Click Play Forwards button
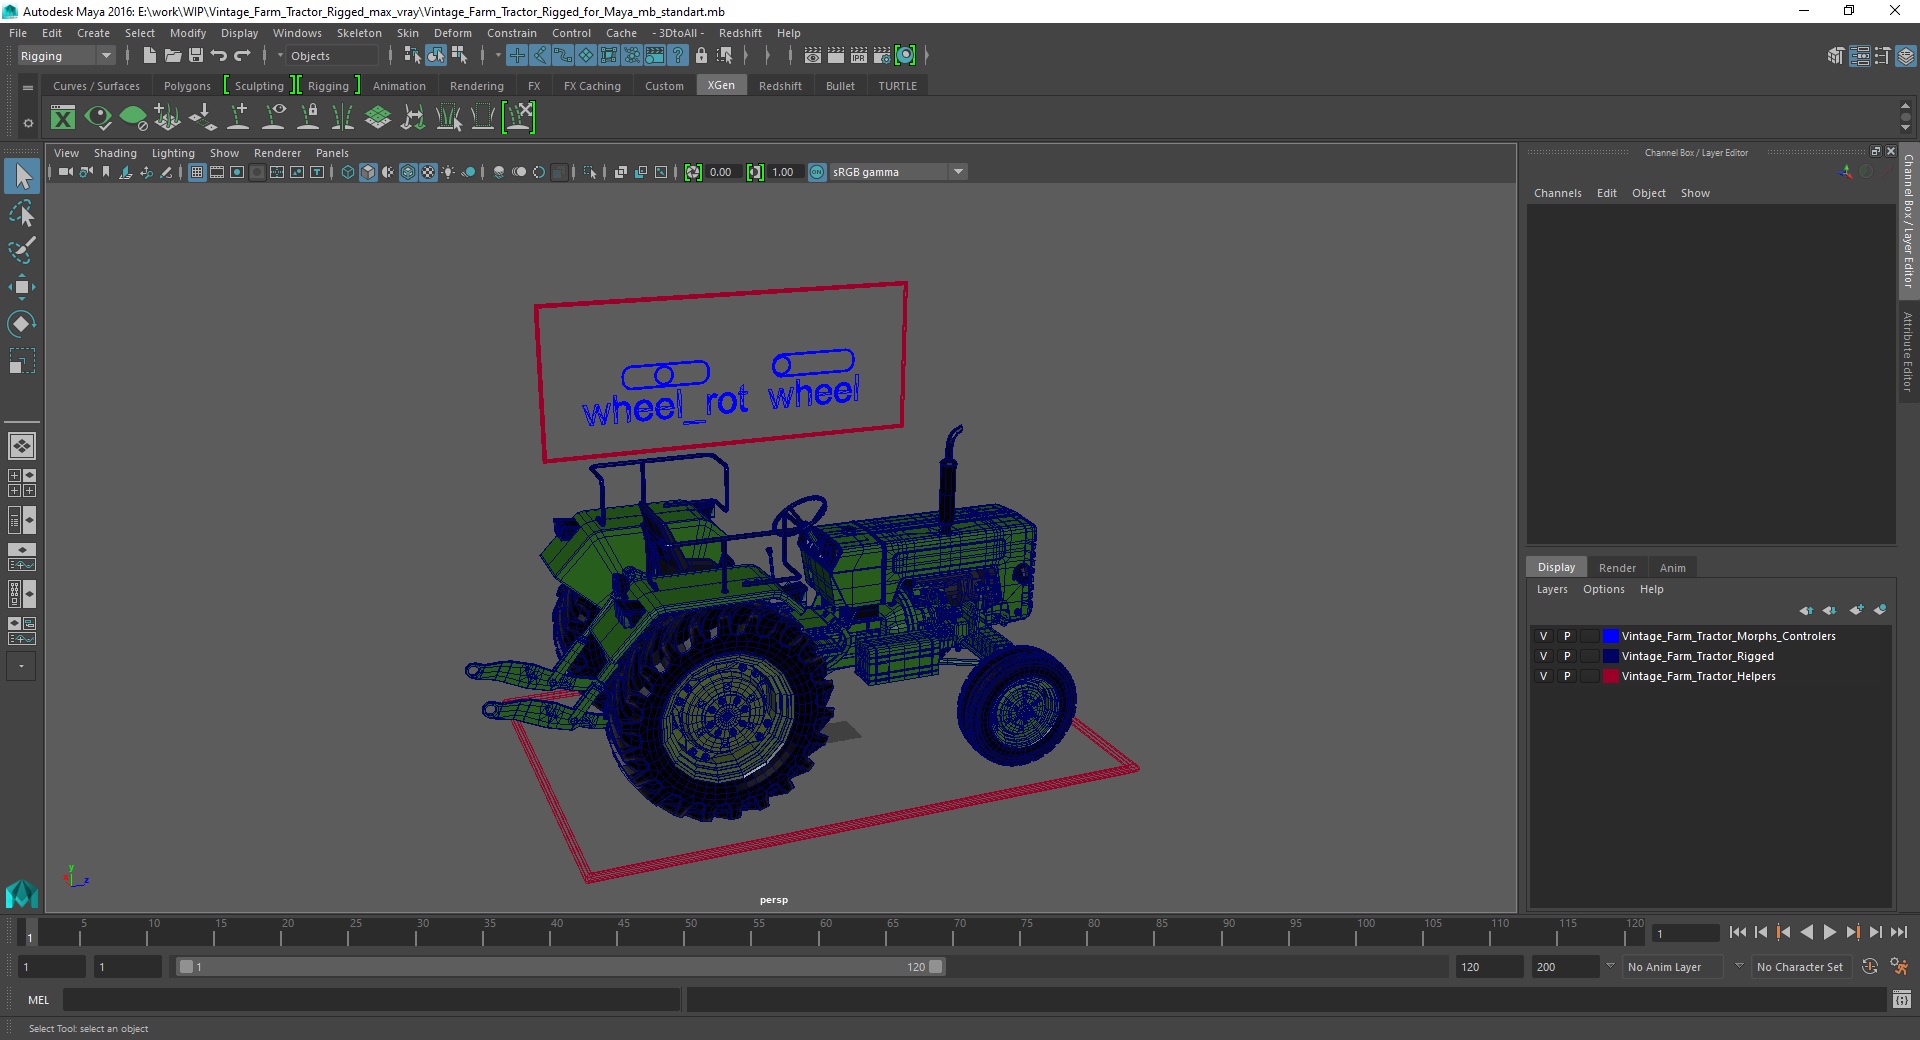 coord(1829,932)
